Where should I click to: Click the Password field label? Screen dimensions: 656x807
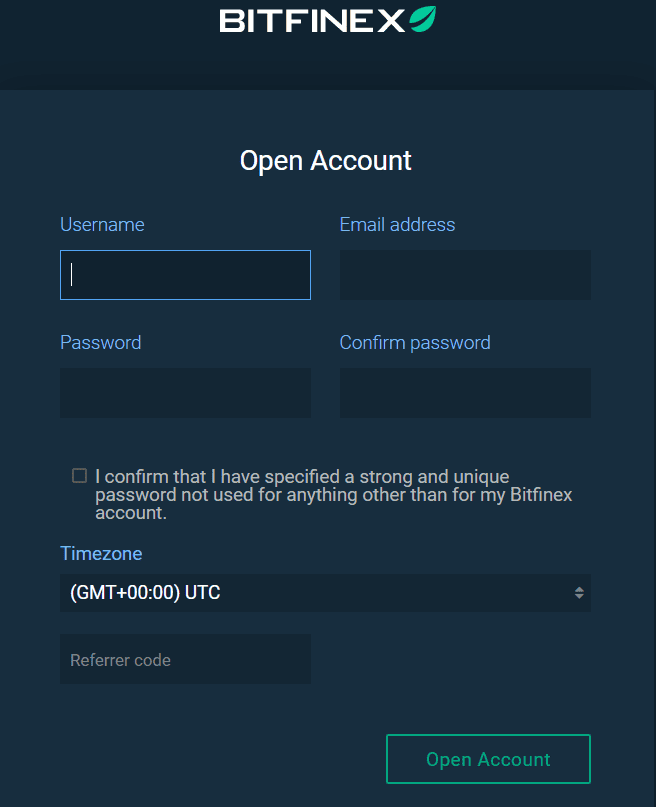point(100,342)
